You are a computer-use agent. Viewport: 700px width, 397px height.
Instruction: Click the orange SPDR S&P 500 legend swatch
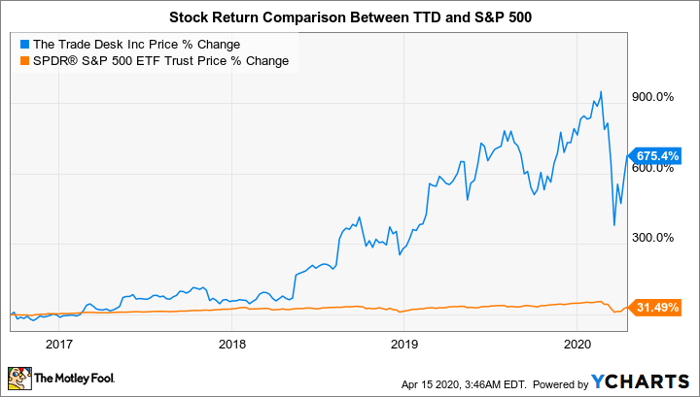coord(25,60)
